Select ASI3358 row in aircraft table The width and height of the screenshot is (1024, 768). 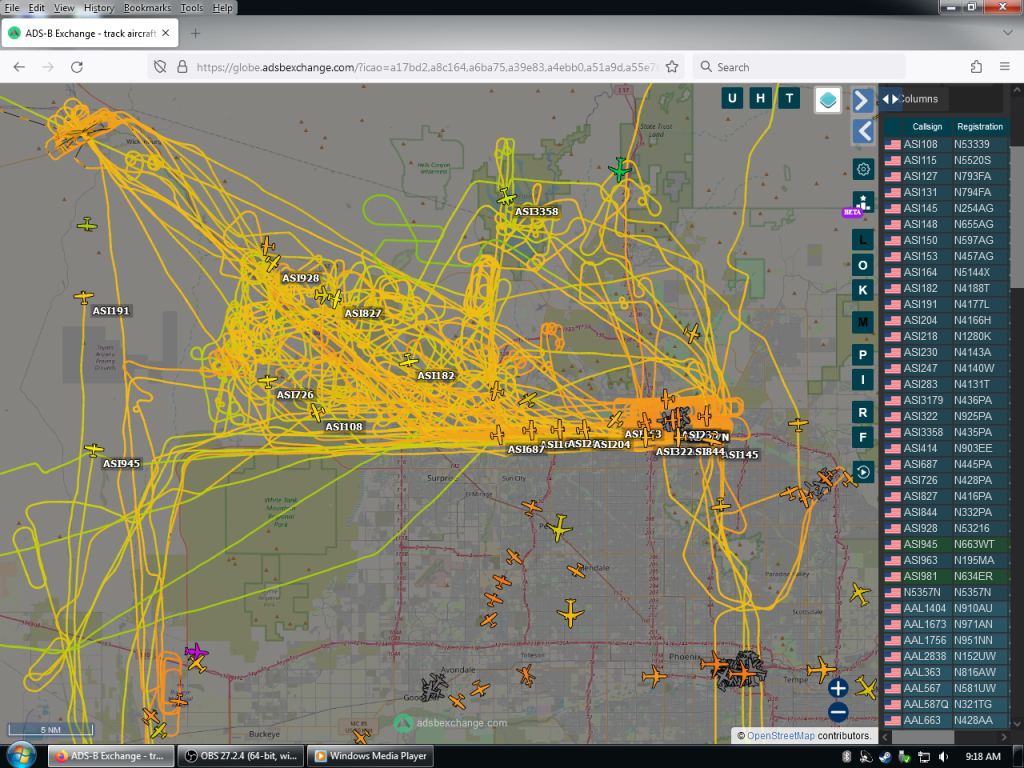tap(946, 432)
